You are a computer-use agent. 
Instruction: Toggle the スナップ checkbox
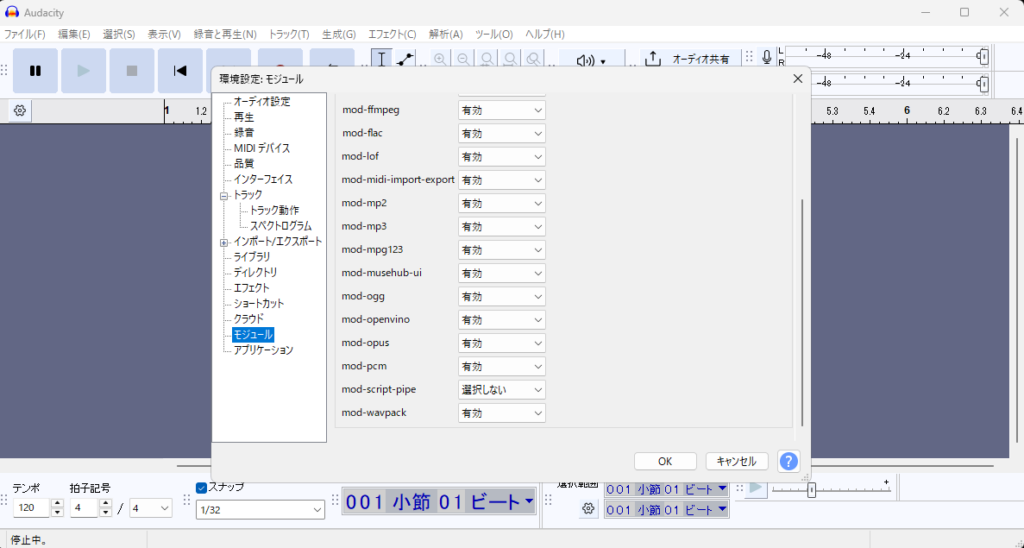pyautogui.click(x=201, y=487)
